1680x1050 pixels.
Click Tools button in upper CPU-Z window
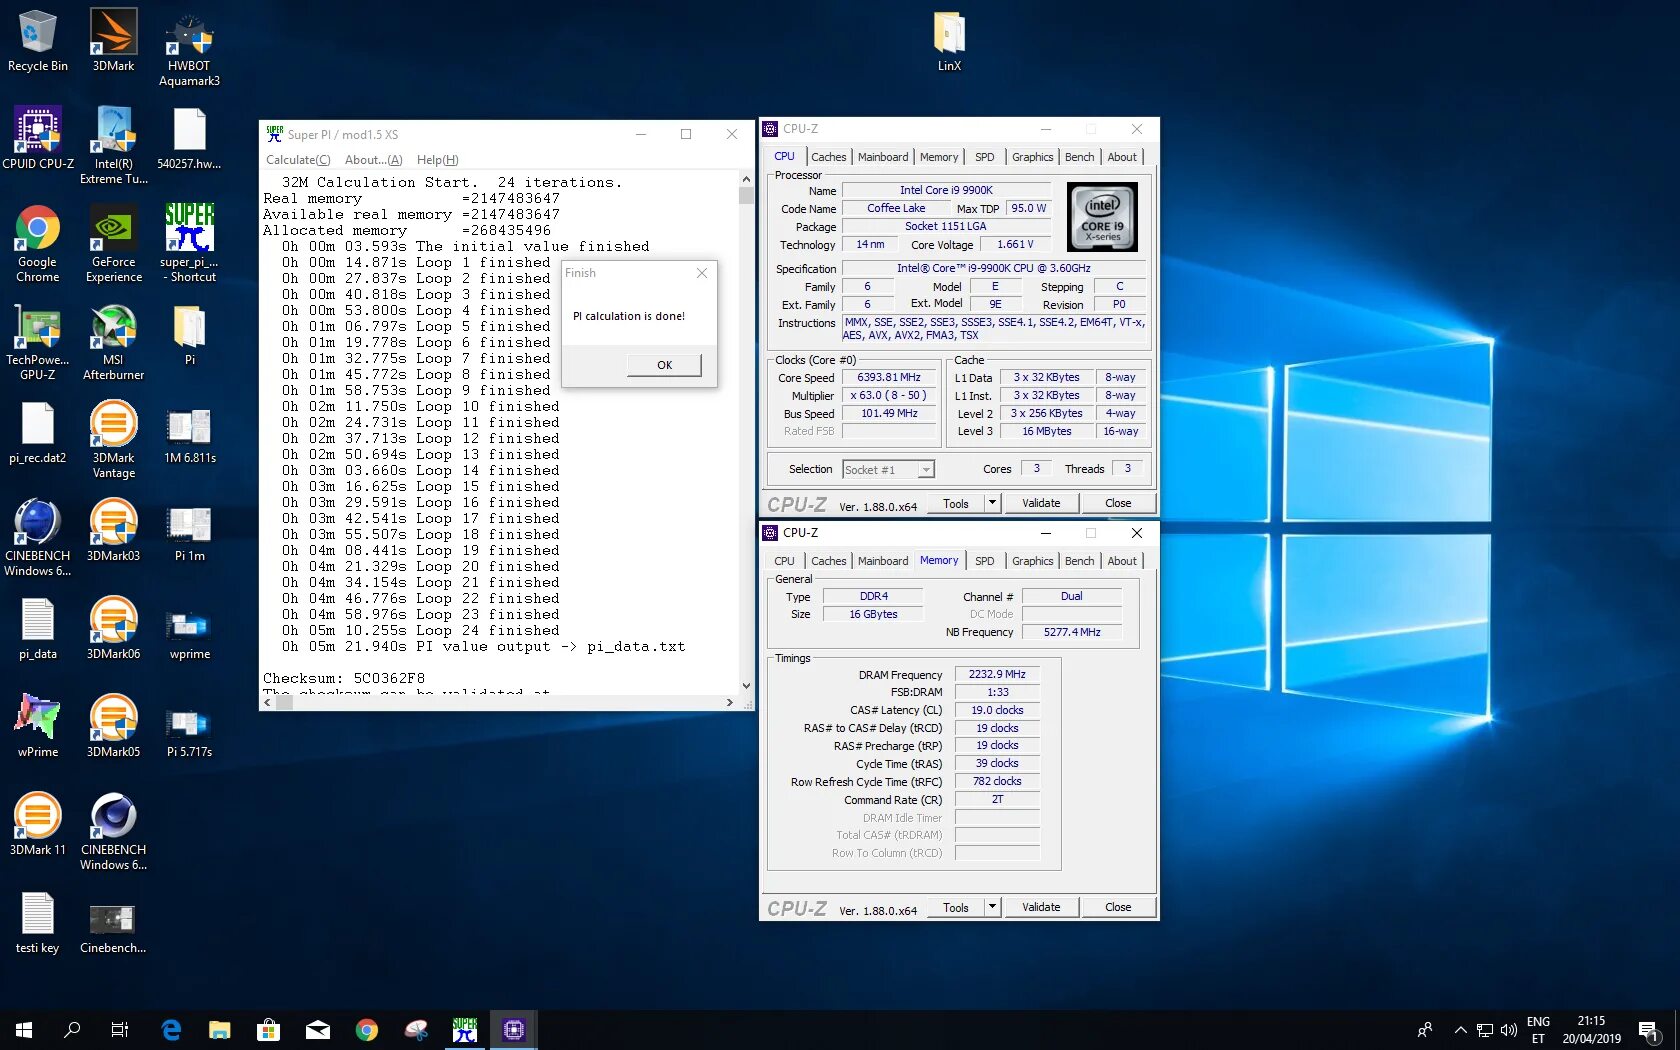pos(956,503)
